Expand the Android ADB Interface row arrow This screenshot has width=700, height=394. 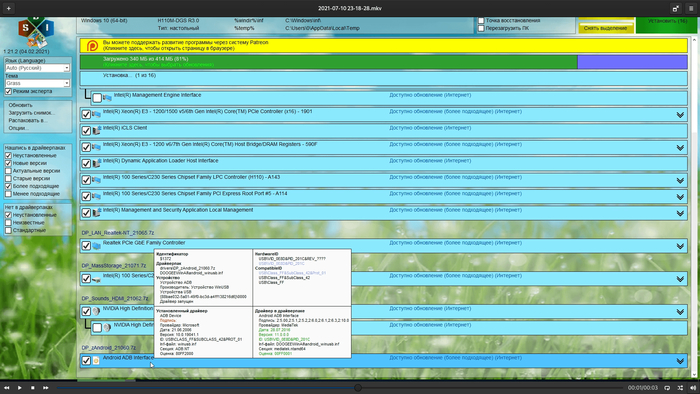click(x=680, y=361)
